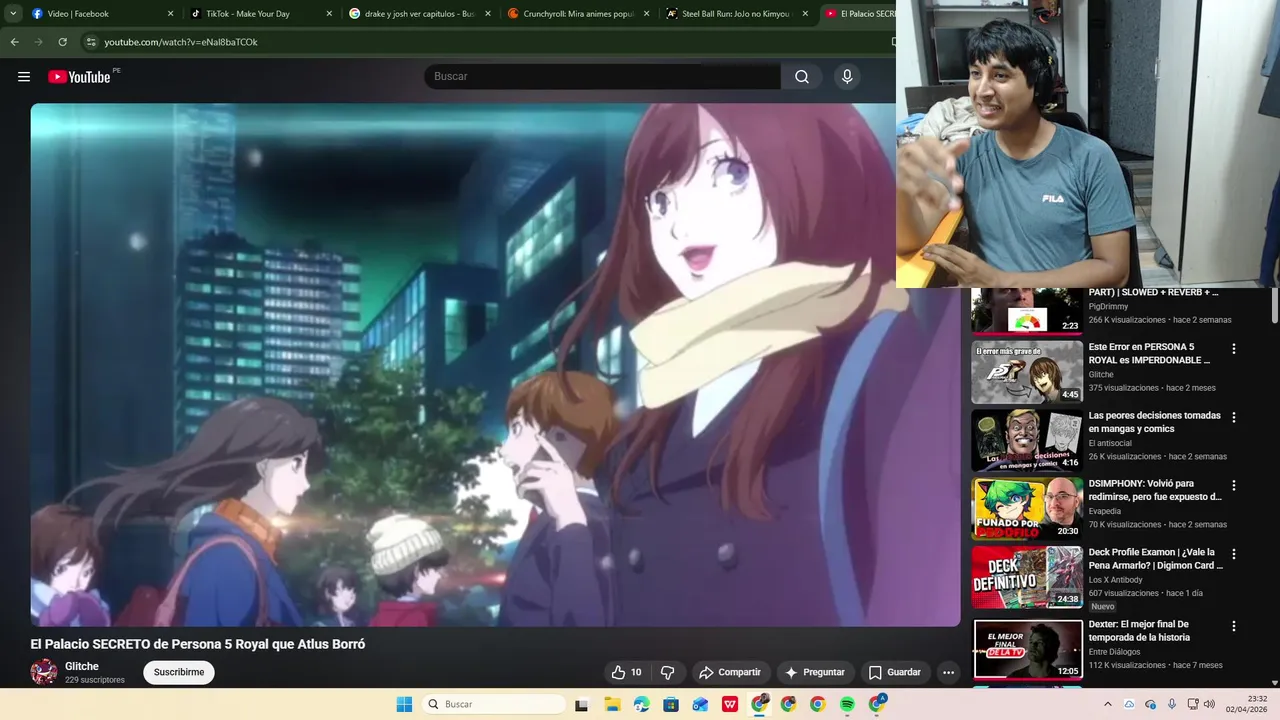Dislike the video with thumbs down
Screen dimensions: 1280x720
(x=668, y=672)
